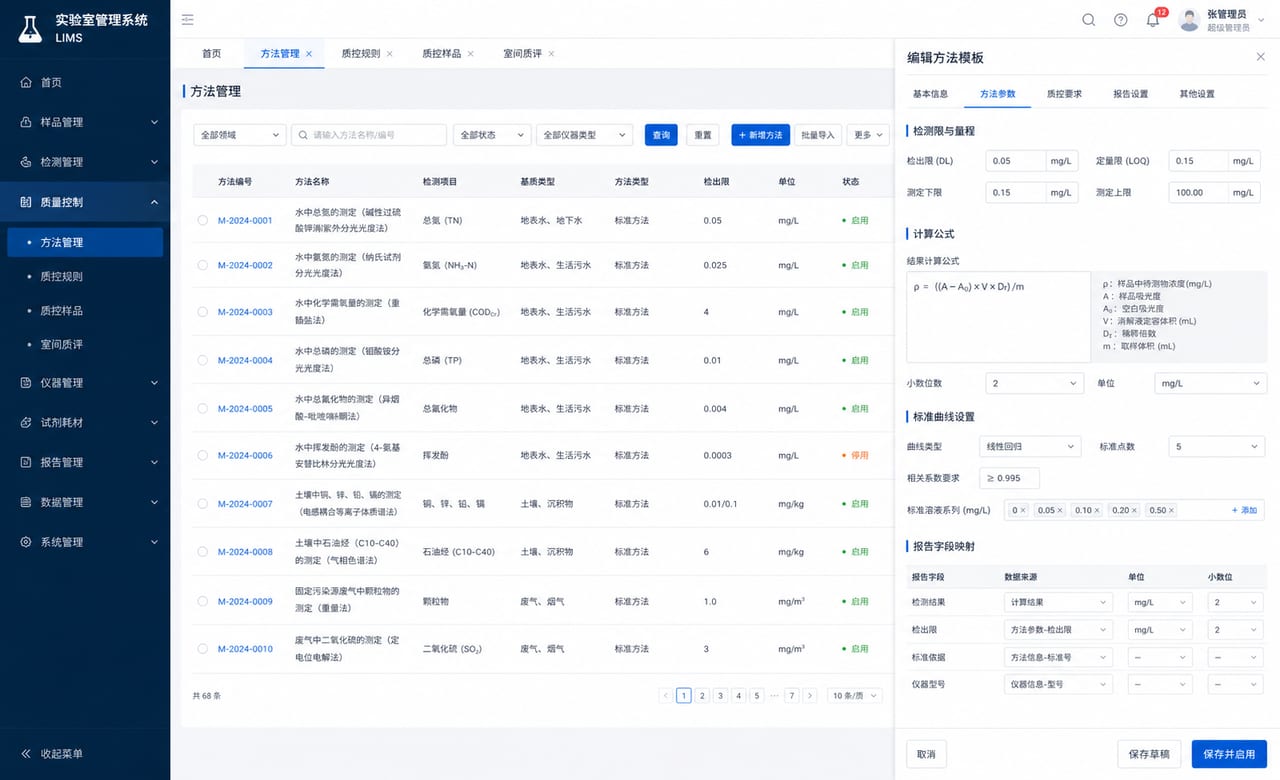
Task: Click the 批量导入 button
Action: [x=818, y=135]
